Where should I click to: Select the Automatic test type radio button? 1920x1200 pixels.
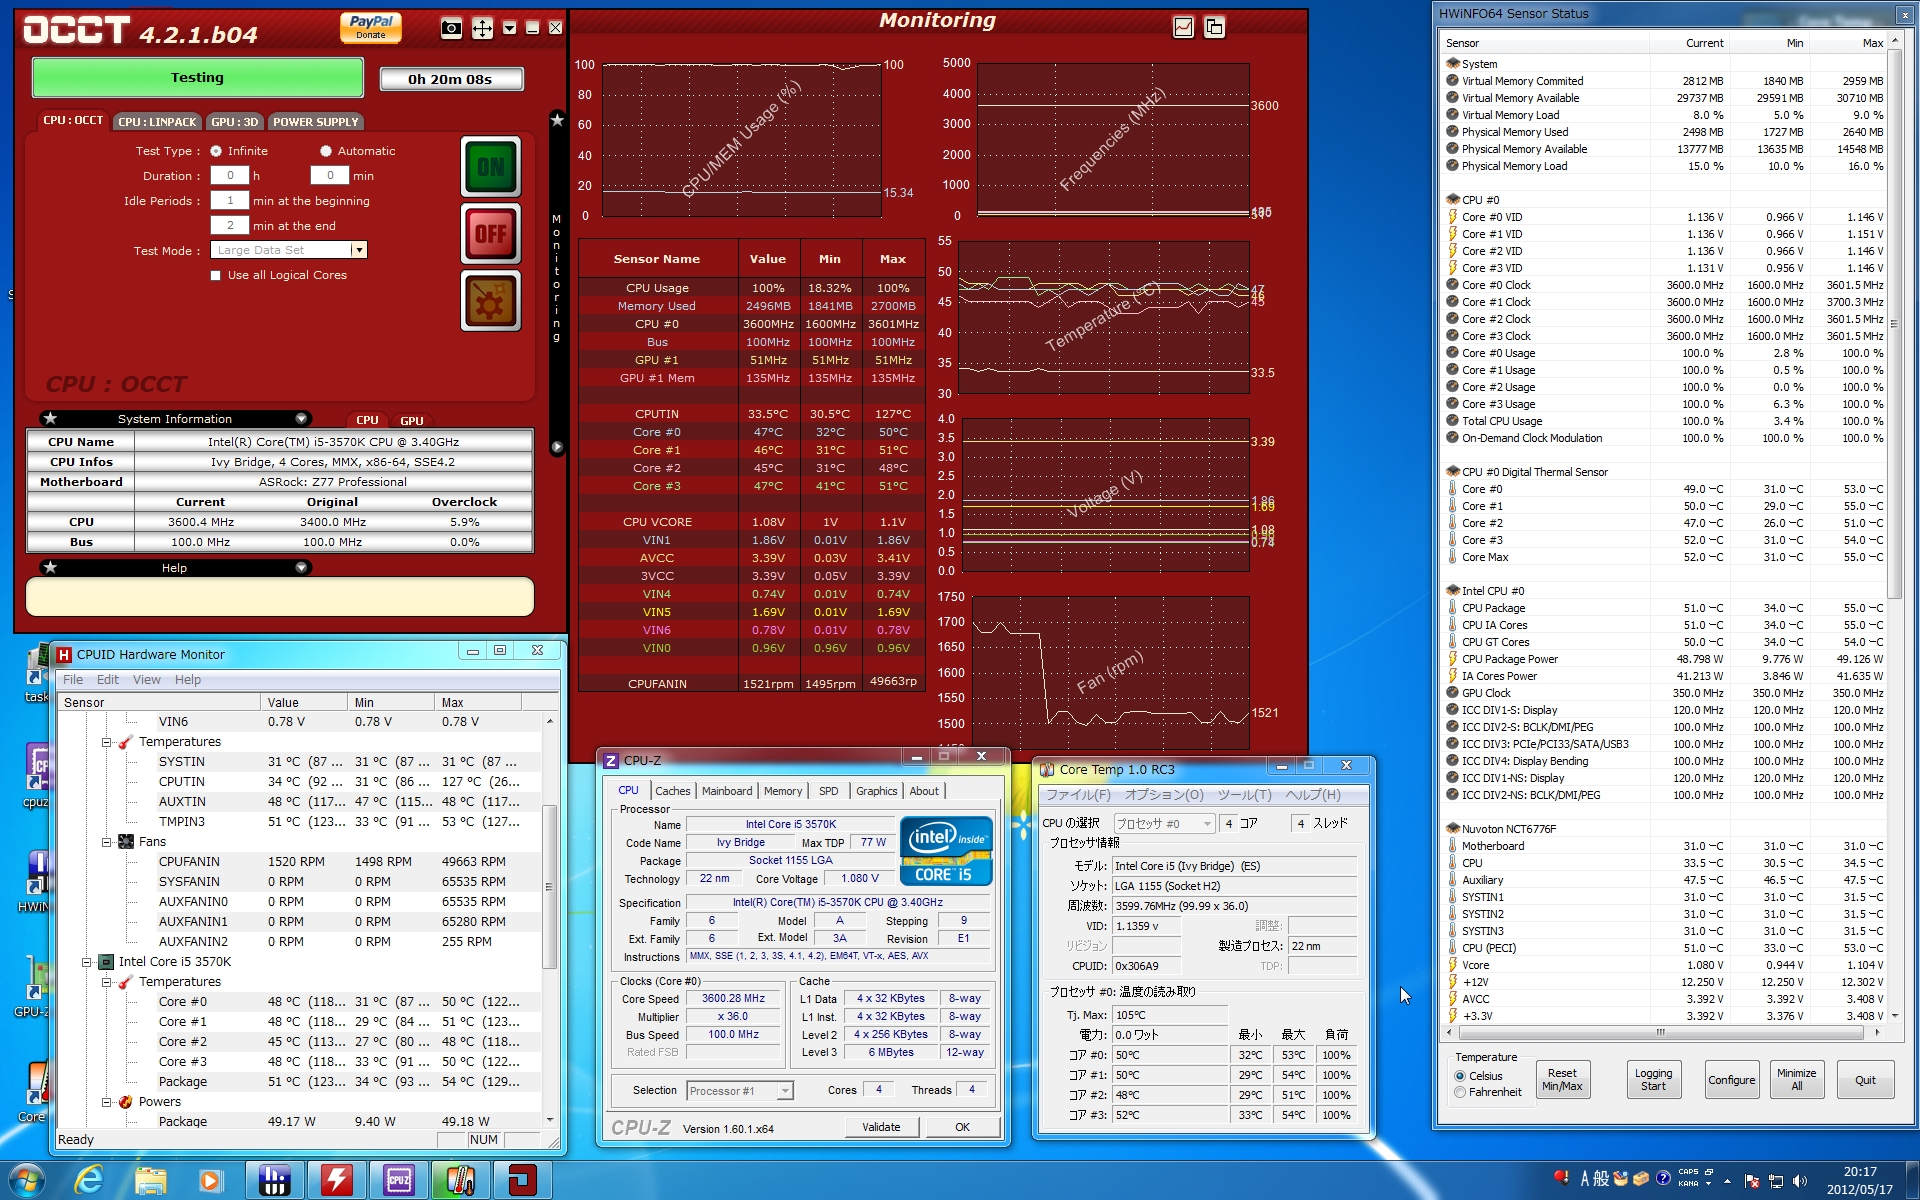(326, 151)
